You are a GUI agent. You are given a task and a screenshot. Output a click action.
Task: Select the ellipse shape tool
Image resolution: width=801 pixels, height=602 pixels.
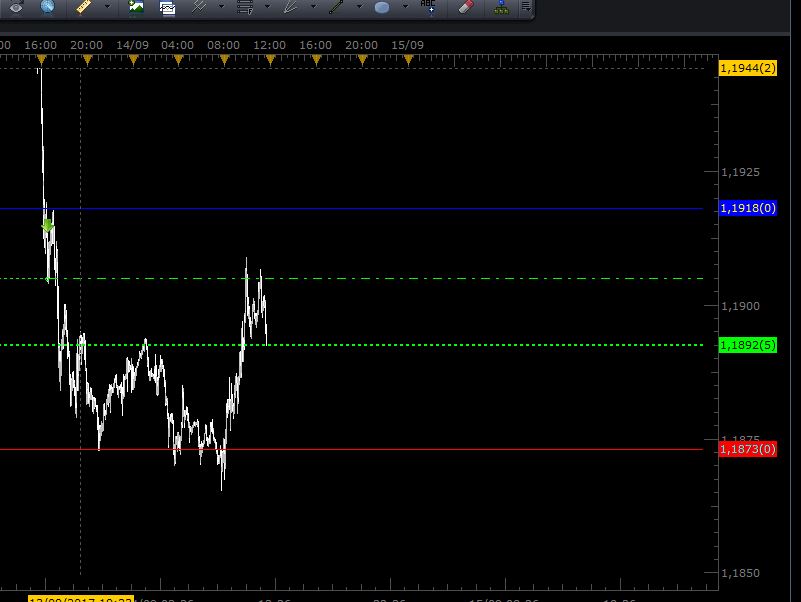click(x=382, y=8)
